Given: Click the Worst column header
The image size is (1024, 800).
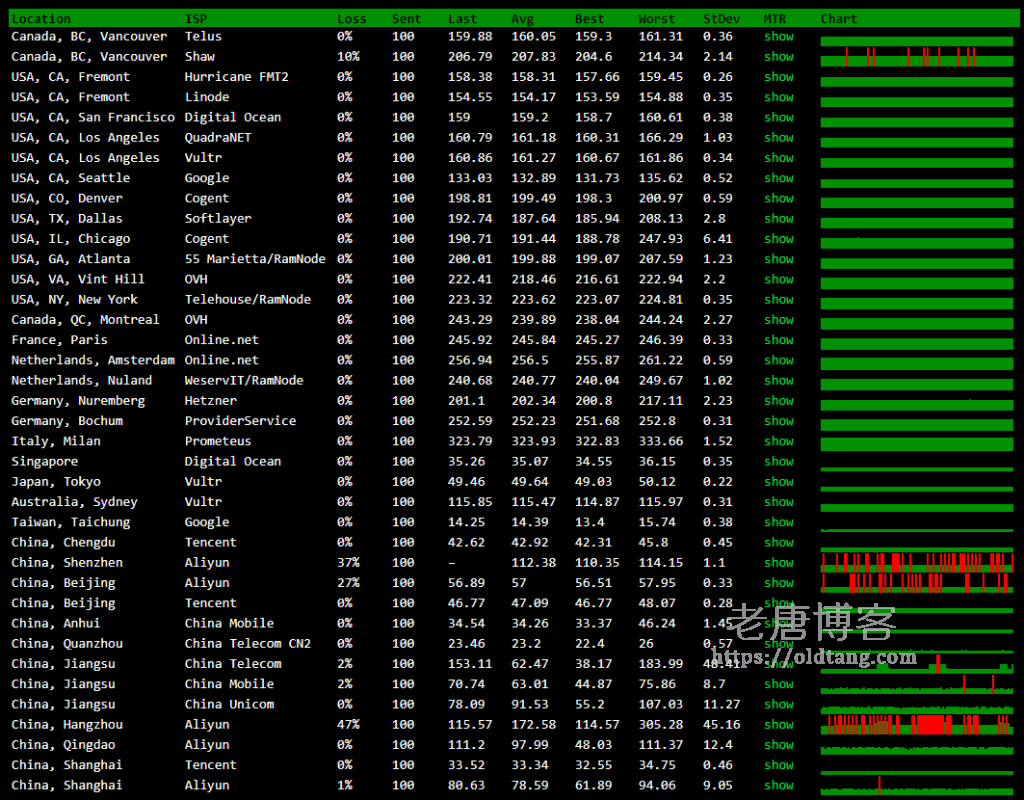Looking at the screenshot, I should coord(656,19).
